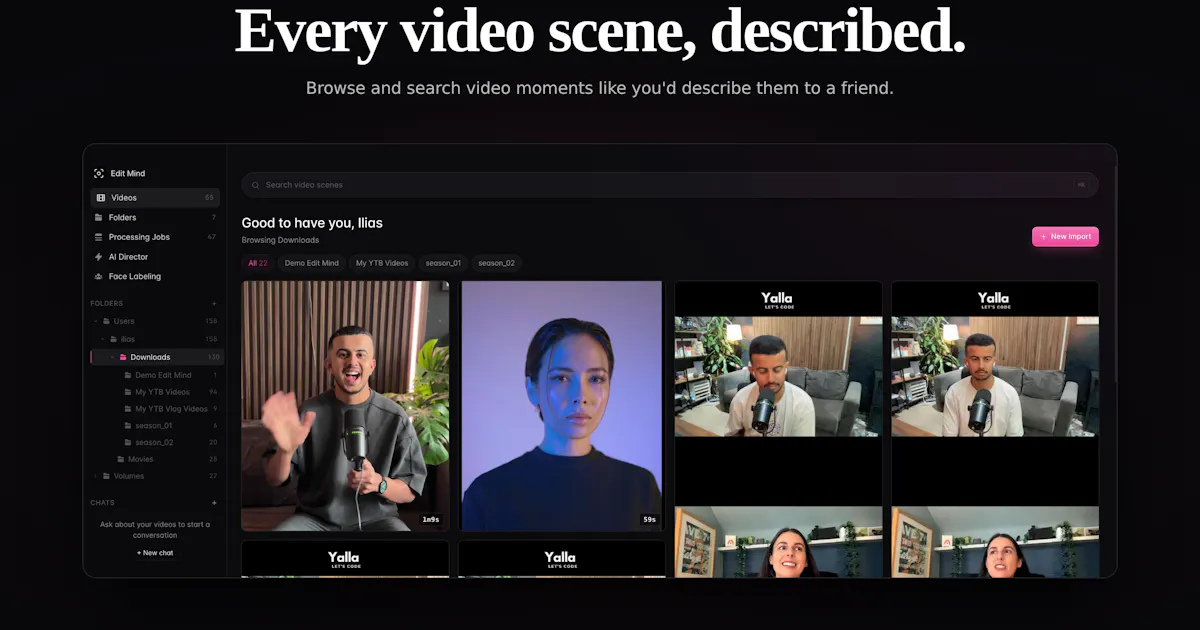
Task: Focus the Search video scenes field
Action: tap(670, 185)
